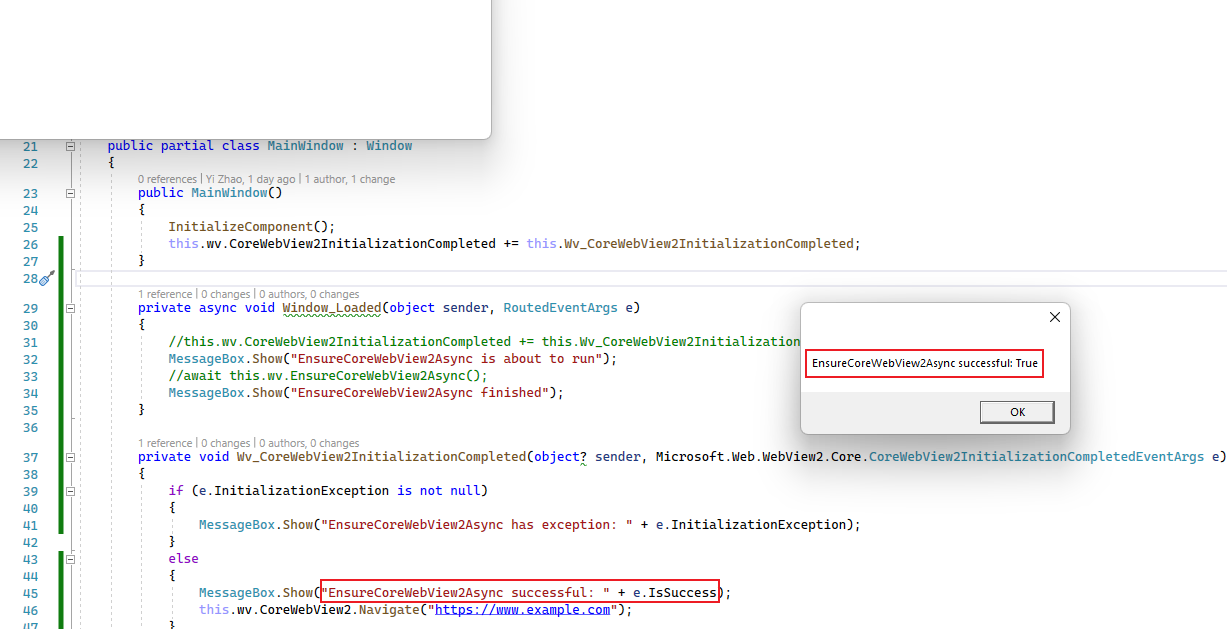The image size is (1227, 629).
Task: Open the https://www.example.com hyperlink
Action: 522,609
